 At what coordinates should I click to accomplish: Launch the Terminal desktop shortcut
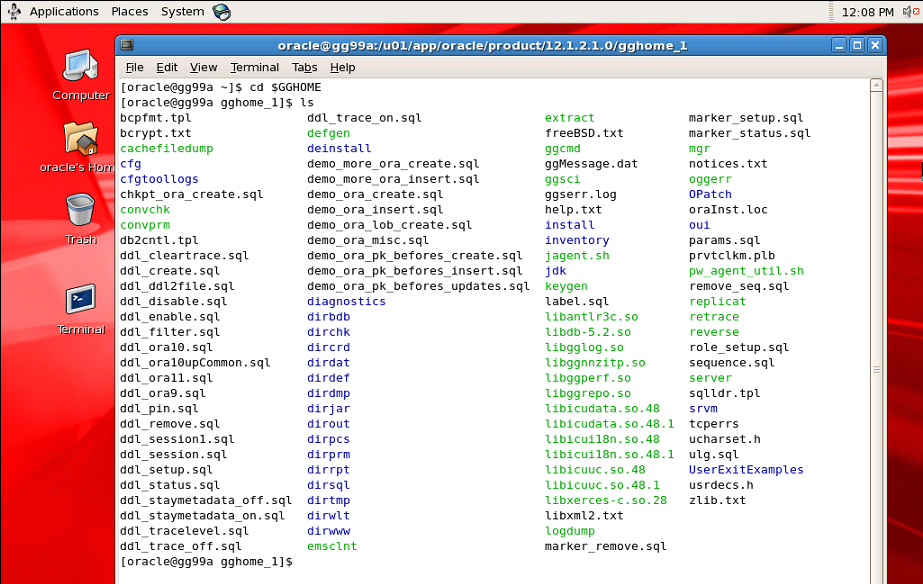click(80, 300)
